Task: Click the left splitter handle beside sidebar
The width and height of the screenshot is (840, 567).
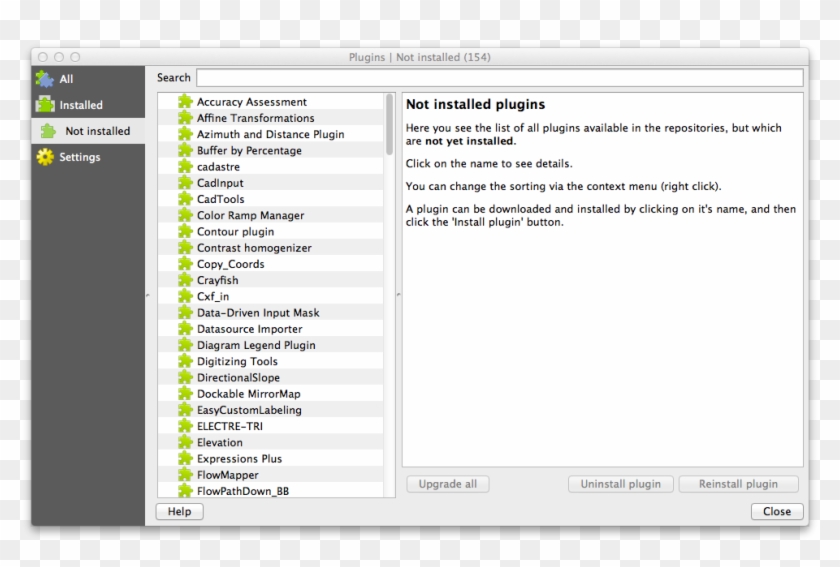Action: [148, 295]
